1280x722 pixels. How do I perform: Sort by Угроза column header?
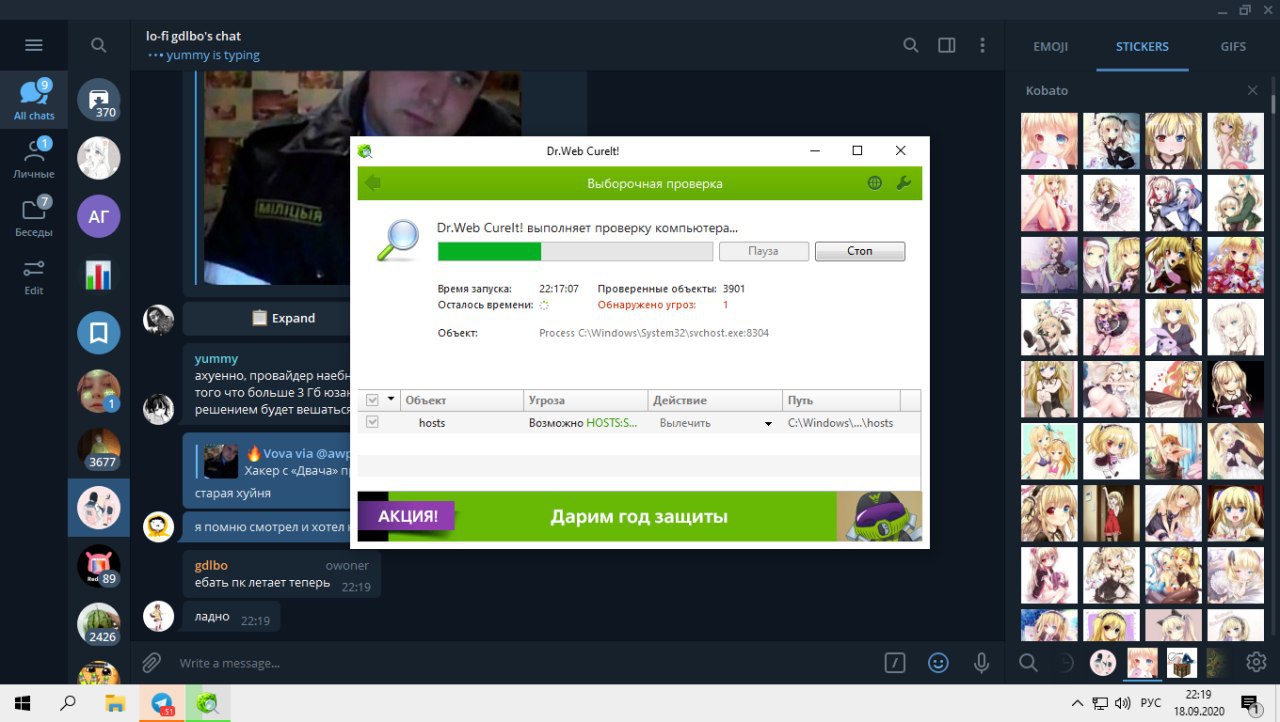[x=586, y=400]
